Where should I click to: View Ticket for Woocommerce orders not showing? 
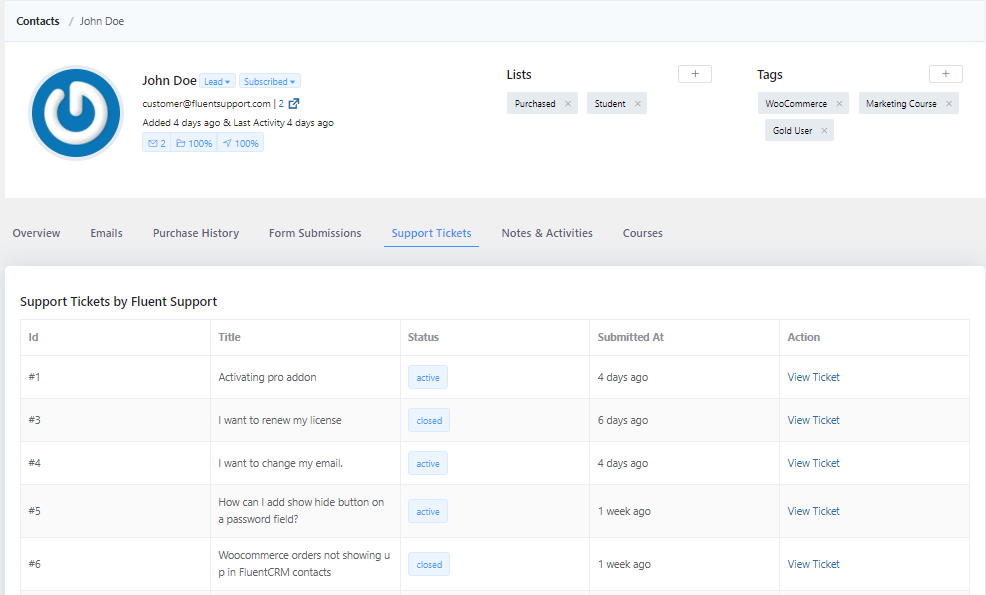pyautogui.click(x=813, y=564)
